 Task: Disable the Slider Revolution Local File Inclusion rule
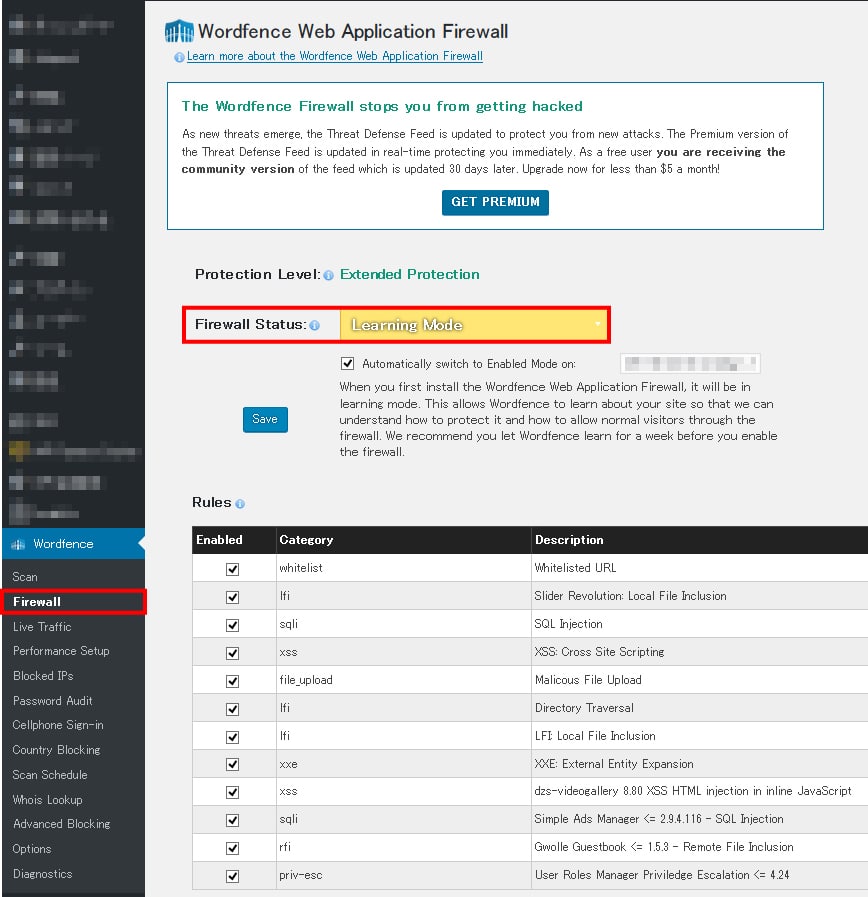pyautogui.click(x=232, y=597)
